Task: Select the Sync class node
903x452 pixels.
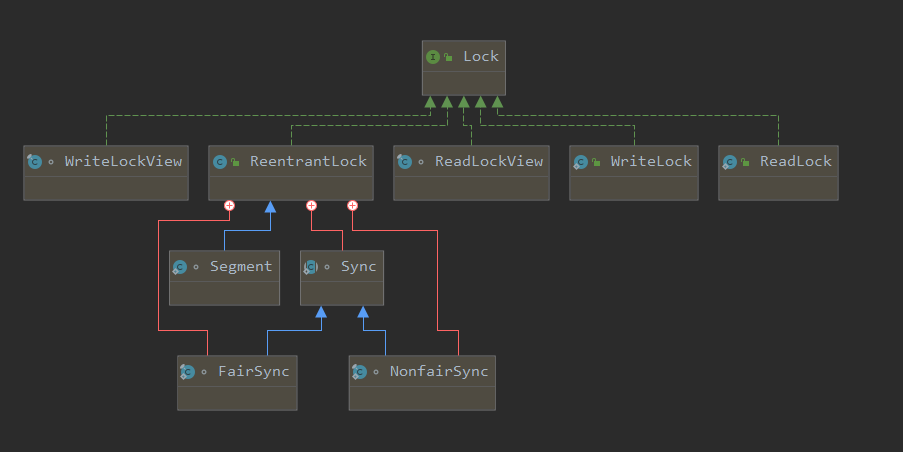Action: (x=342, y=278)
